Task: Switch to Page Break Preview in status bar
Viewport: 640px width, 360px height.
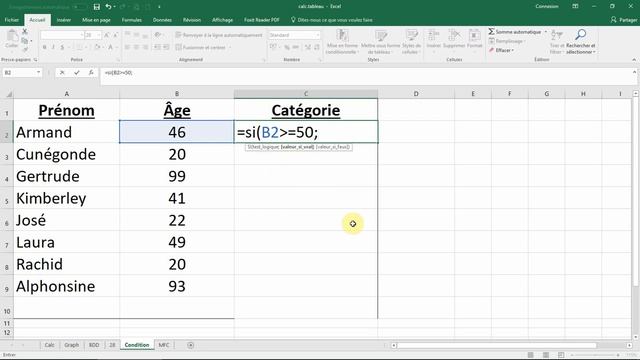Action: pyautogui.click(x=561, y=355)
